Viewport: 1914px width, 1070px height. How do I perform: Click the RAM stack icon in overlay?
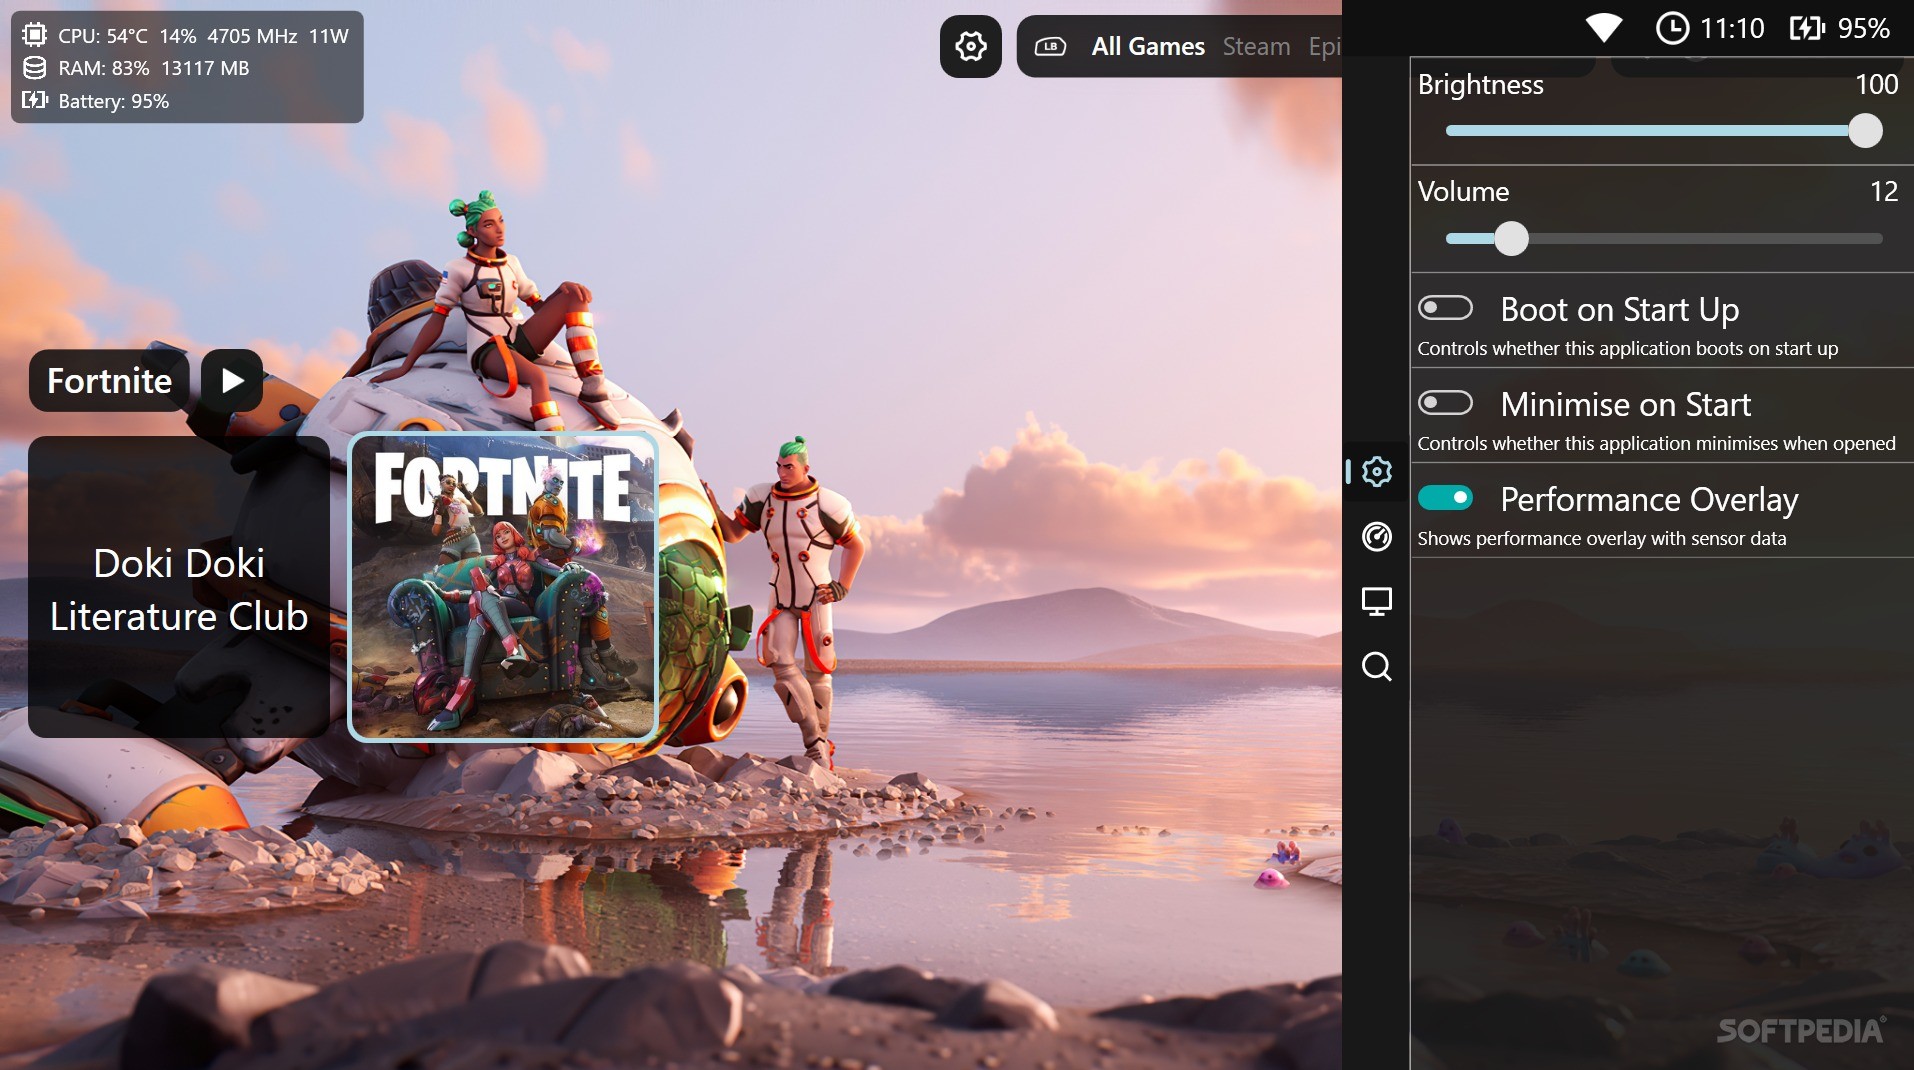coord(34,68)
